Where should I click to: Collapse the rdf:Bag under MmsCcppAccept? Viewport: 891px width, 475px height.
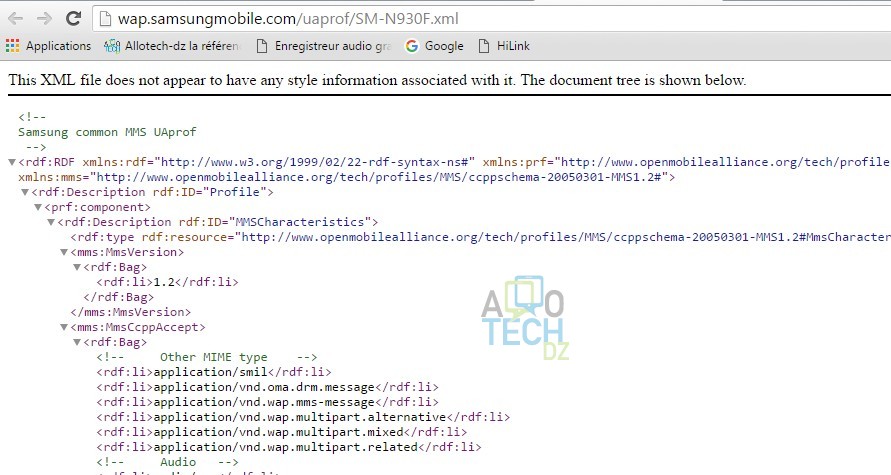pos(77,343)
